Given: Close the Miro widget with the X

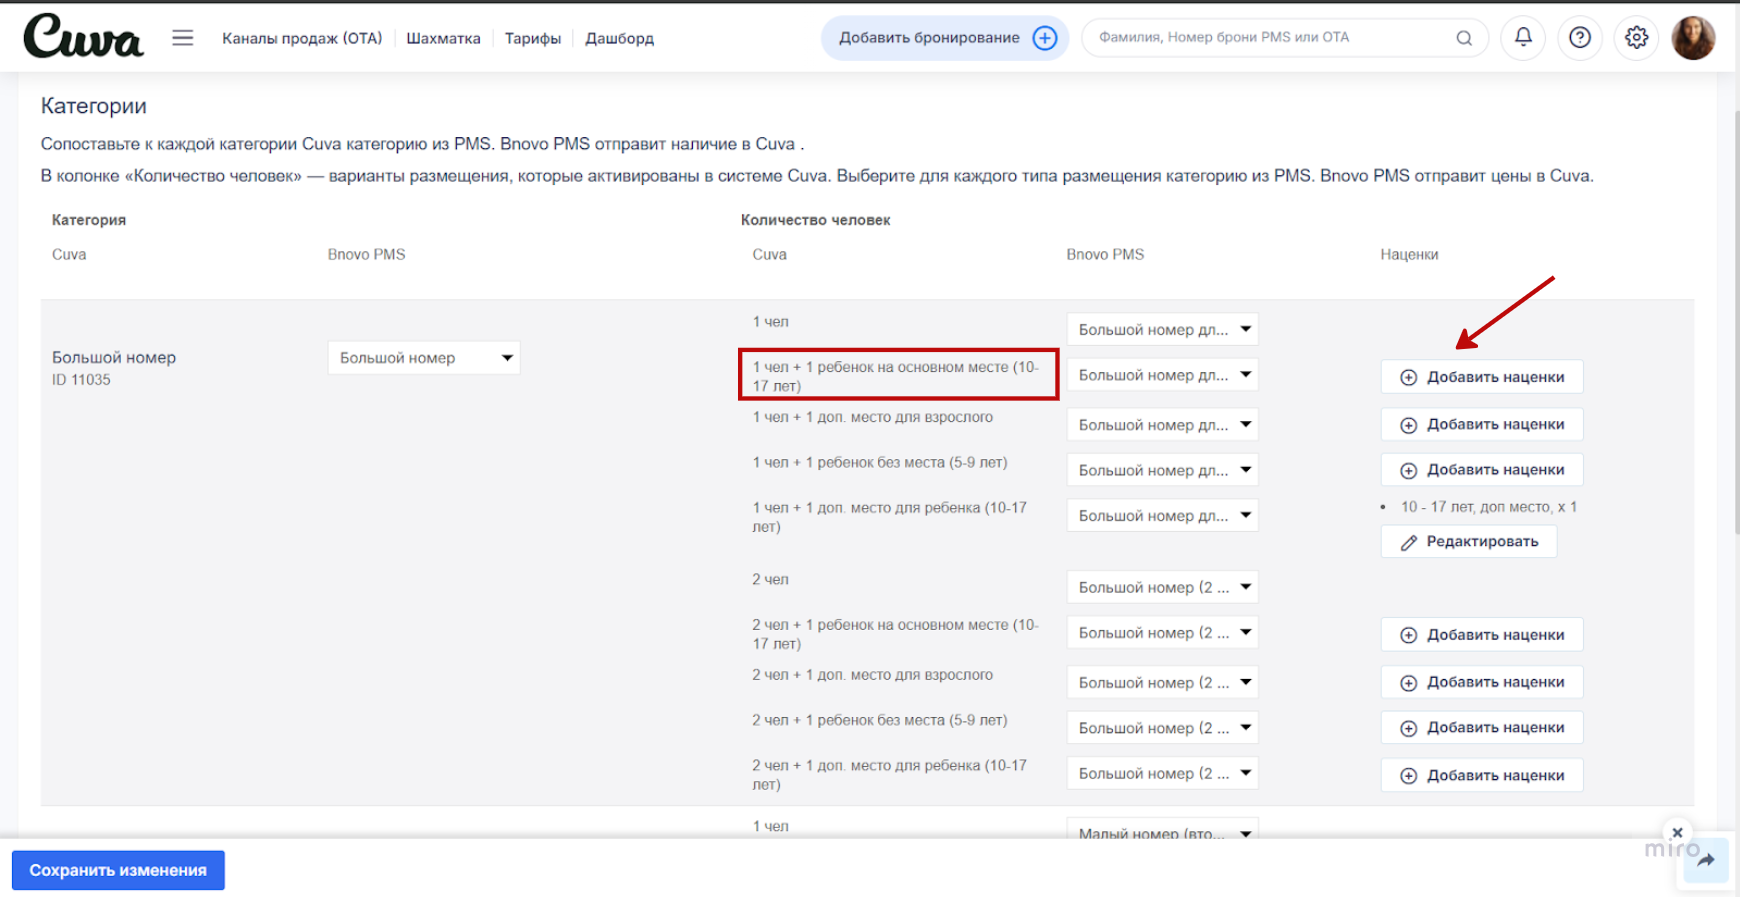Looking at the screenshot, I should tap(1677, 832).
